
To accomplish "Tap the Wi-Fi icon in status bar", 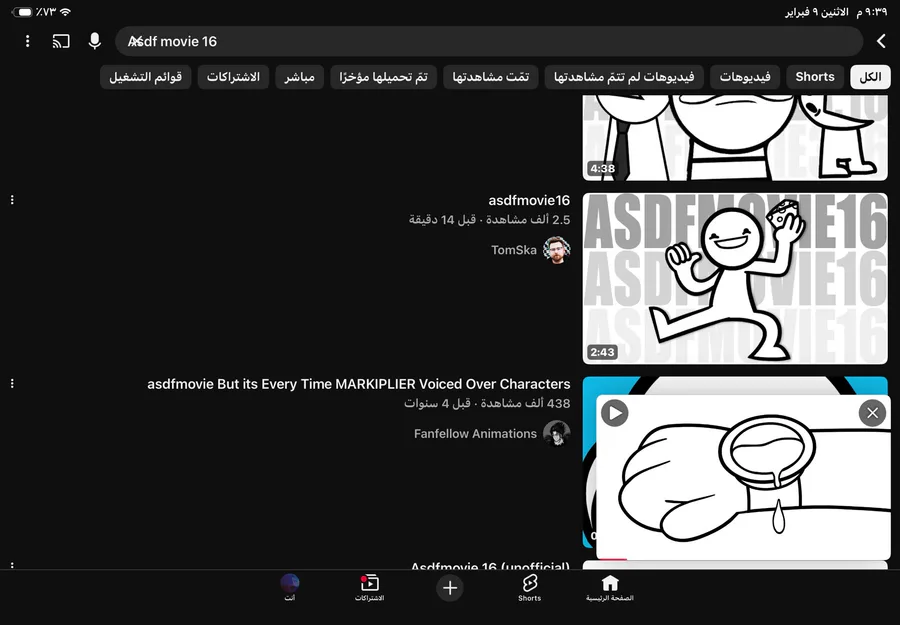I will (x=65, y=12).
